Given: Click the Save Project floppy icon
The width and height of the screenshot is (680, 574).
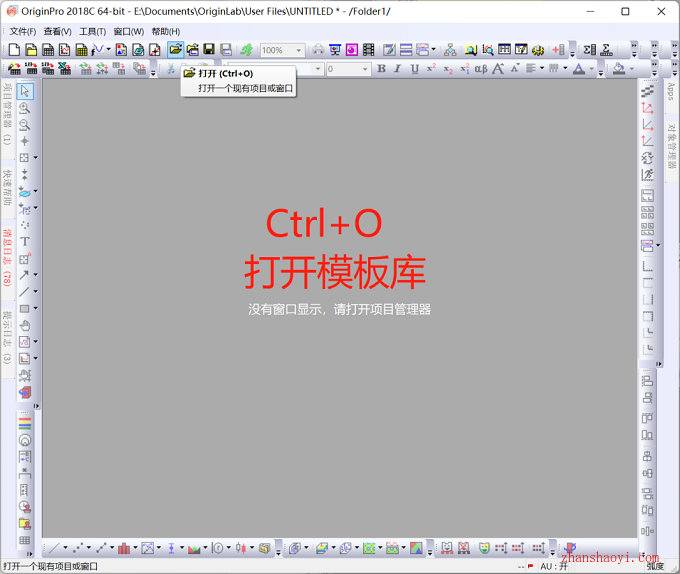Looking at the screenshot, I should [209, 50].
